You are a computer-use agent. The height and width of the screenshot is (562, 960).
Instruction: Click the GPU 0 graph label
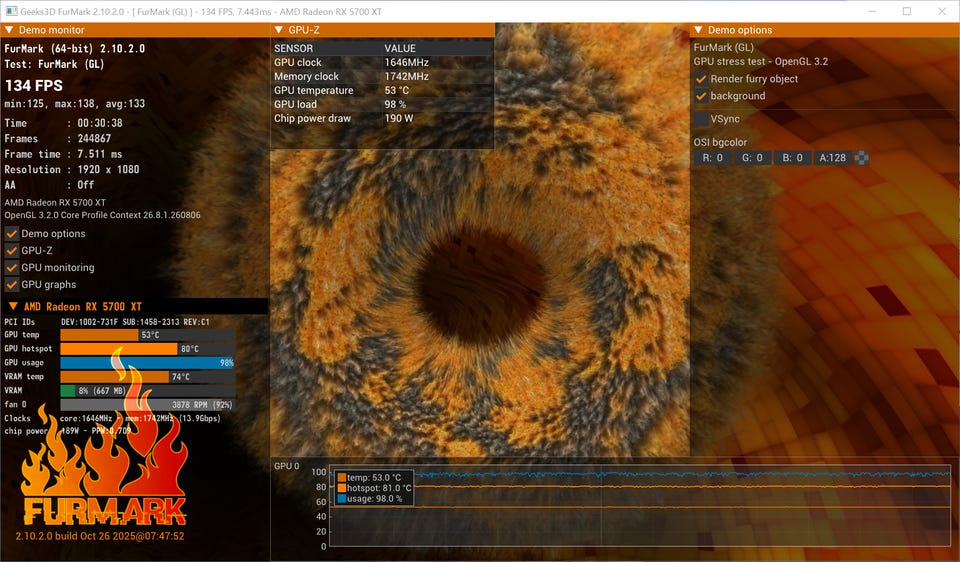pos(287,466)
